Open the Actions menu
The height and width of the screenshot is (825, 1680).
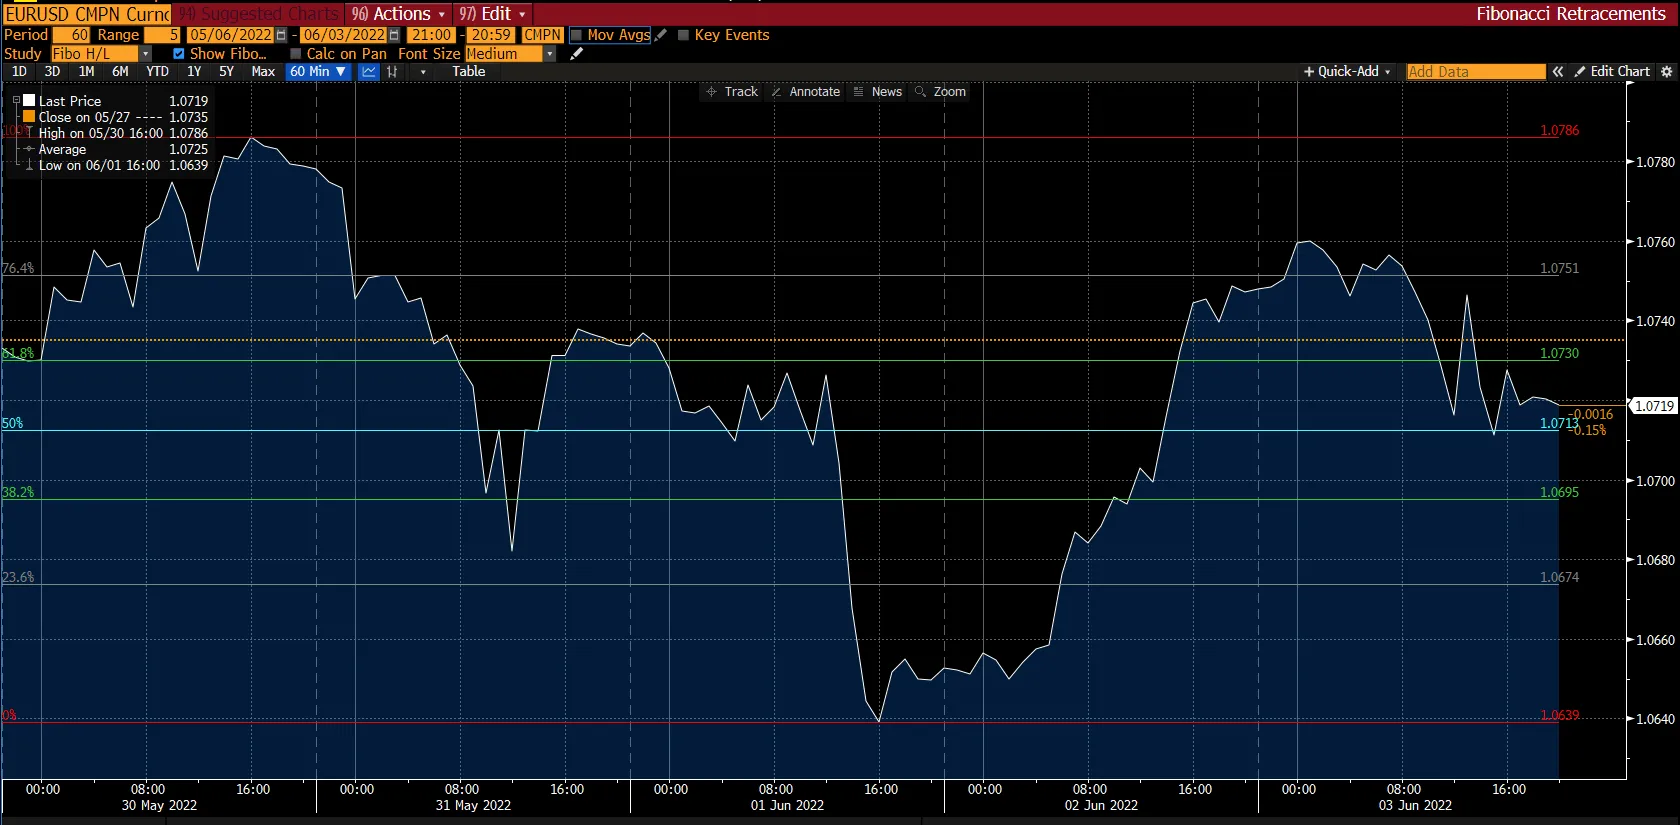click(x=397, y=14)
